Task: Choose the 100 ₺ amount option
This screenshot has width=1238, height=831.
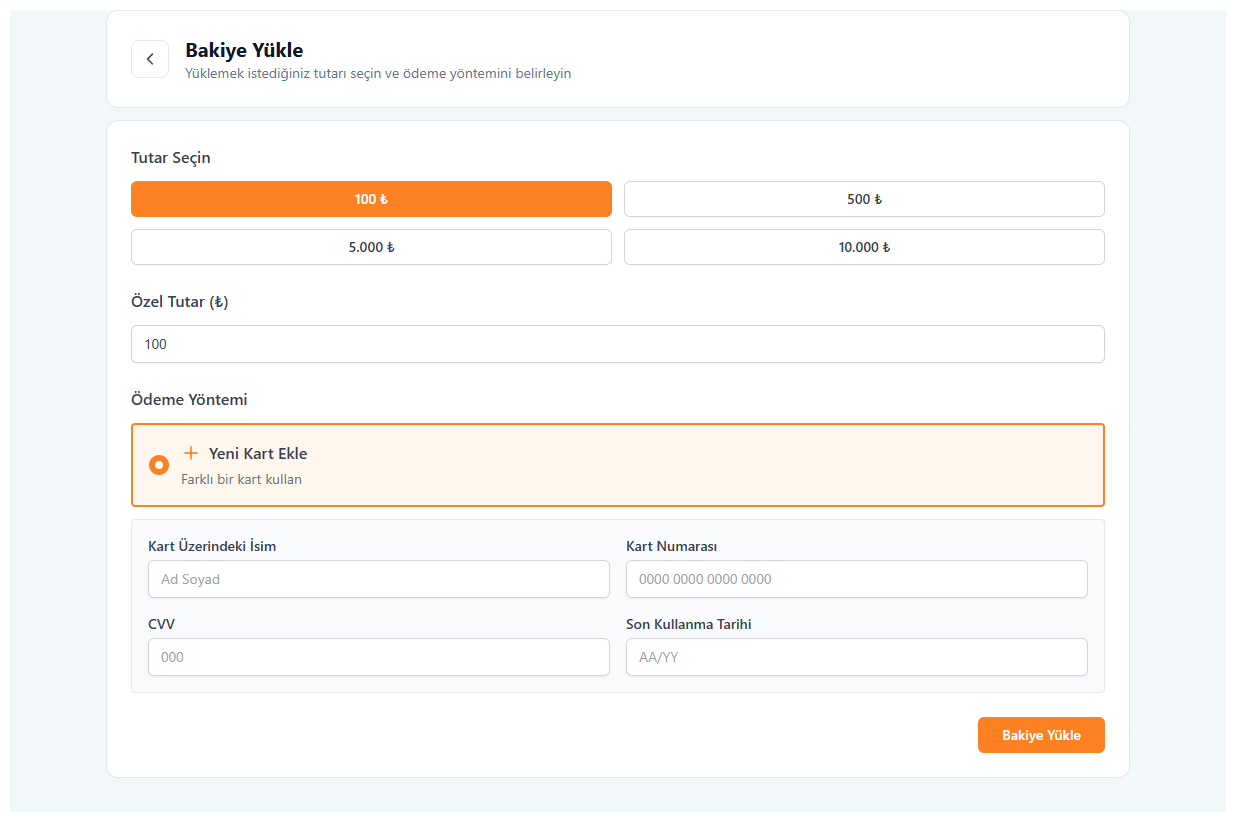Action: tap(371, 199)
